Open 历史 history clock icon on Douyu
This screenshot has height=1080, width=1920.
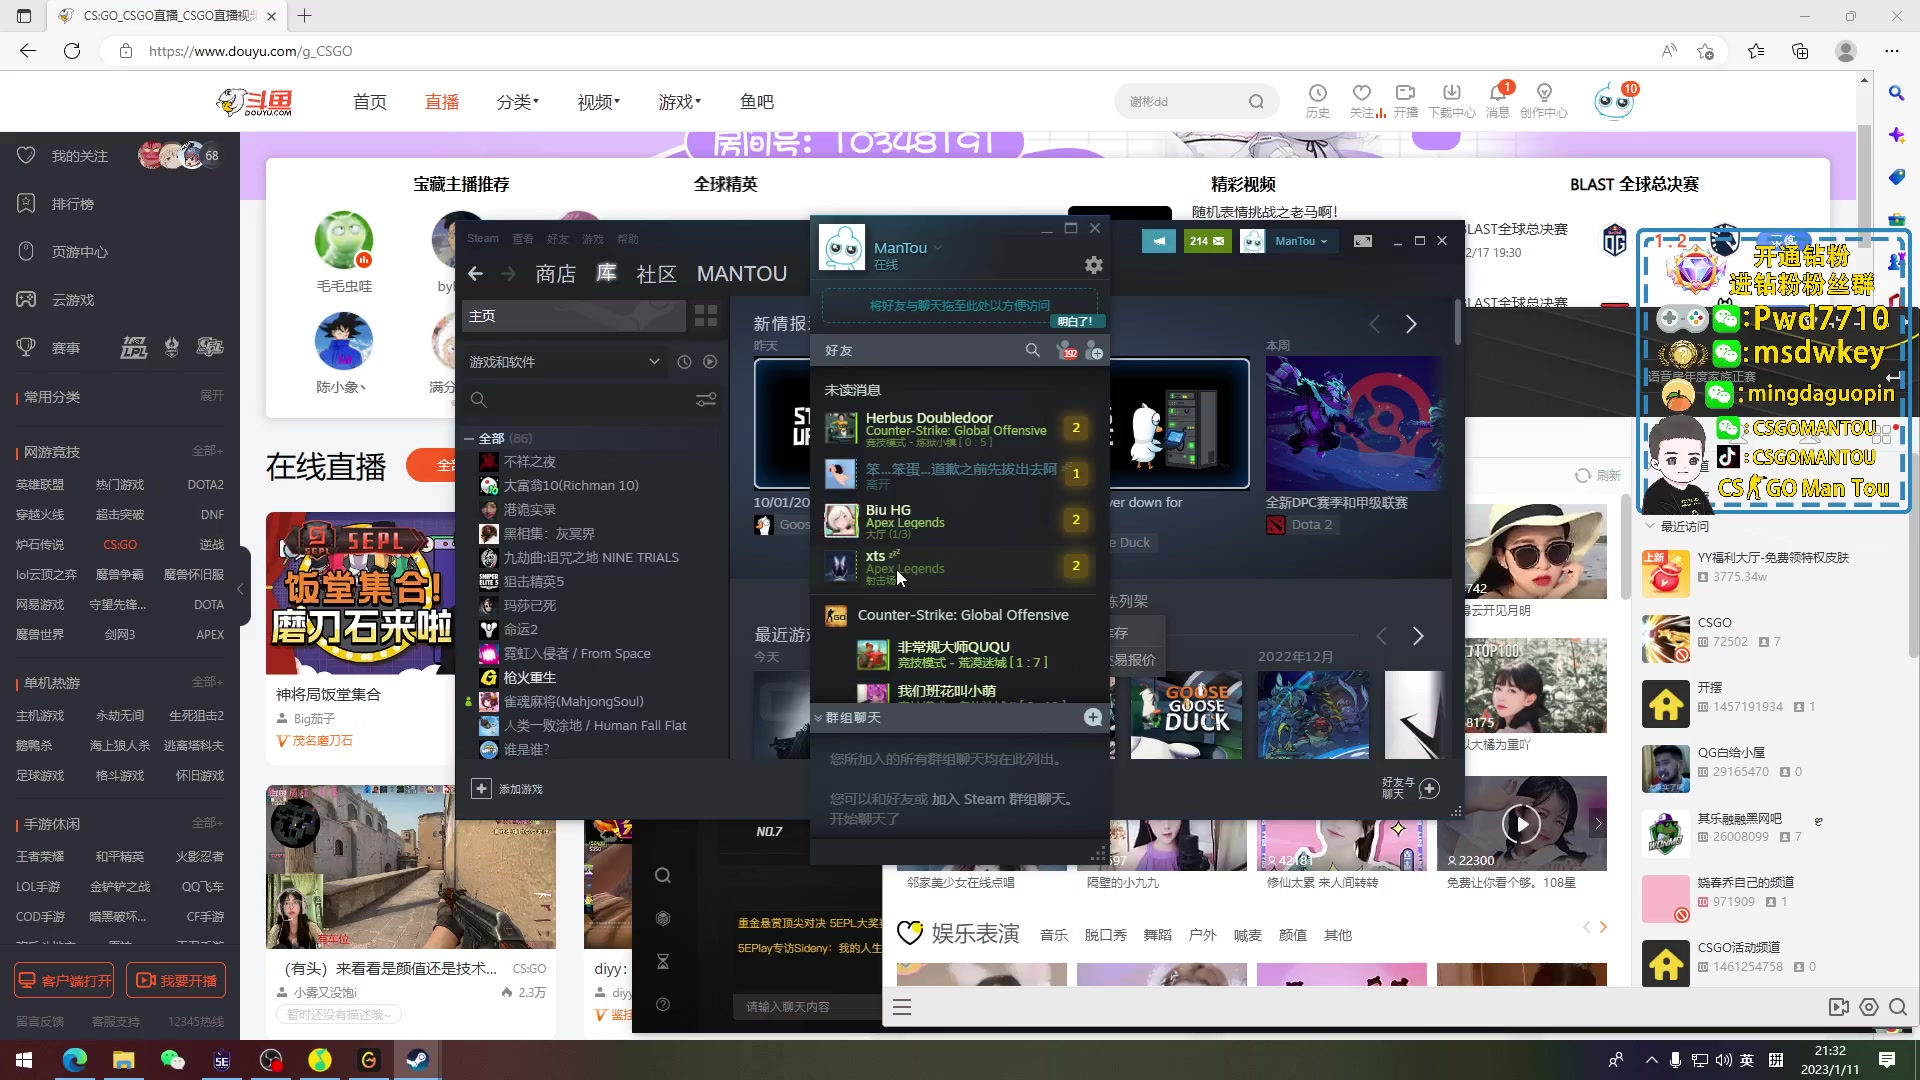(1317, 93)
